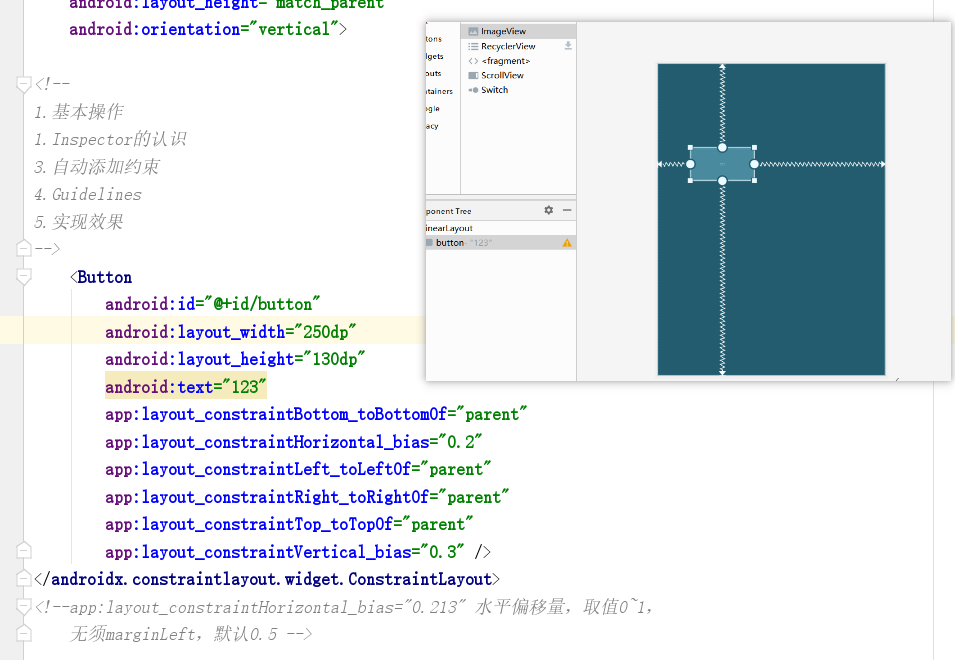Click the button's bottom-right resize handle
The width and height of the screenshot is (955, 660).
[755, 181]
